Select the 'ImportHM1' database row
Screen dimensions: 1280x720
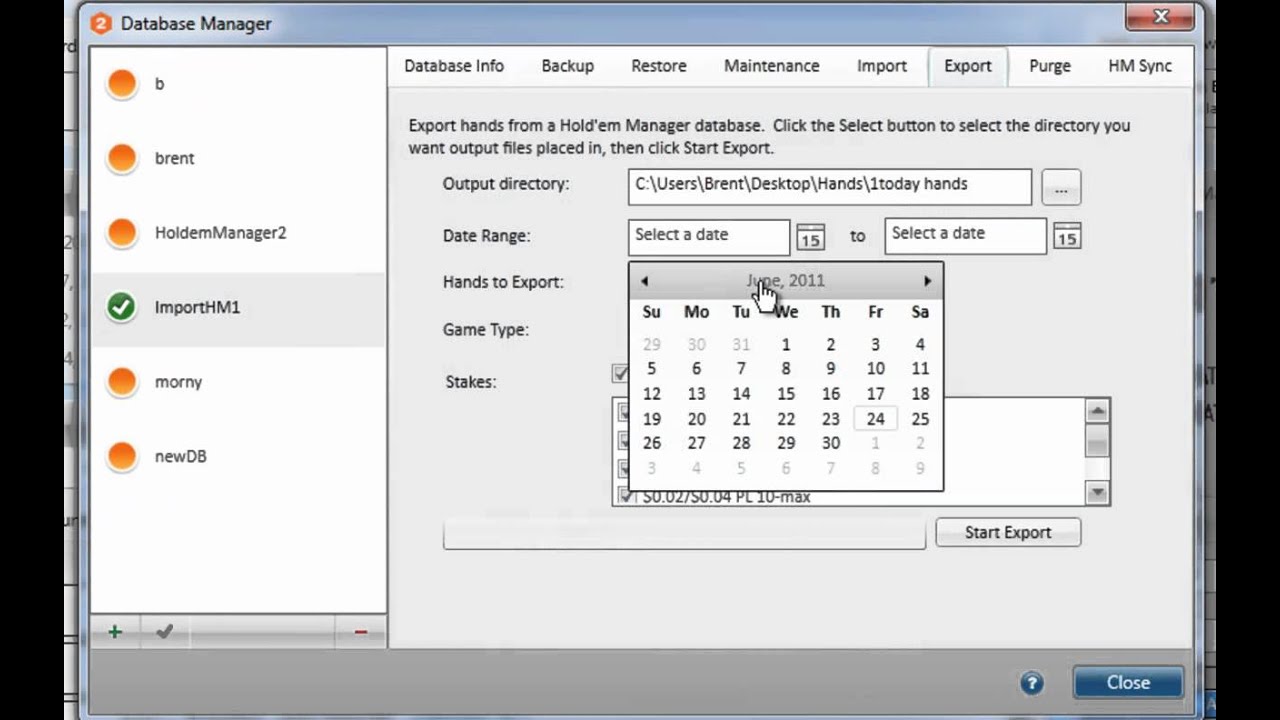click(x=238, y=307)
